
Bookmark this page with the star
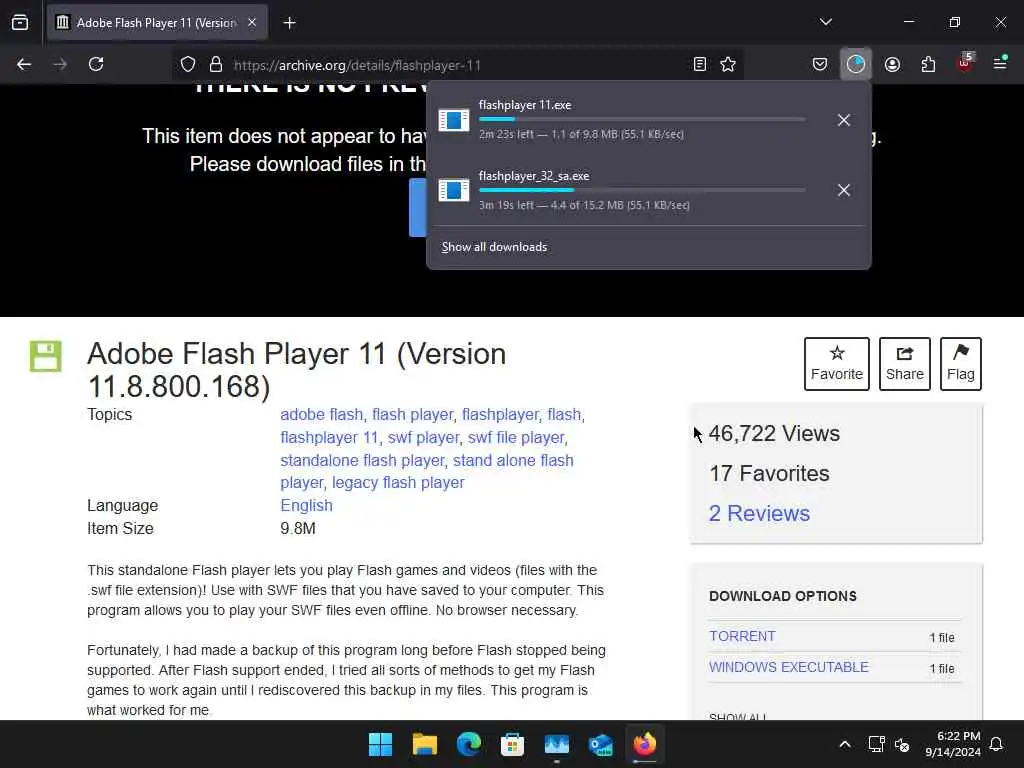(728, 64)
